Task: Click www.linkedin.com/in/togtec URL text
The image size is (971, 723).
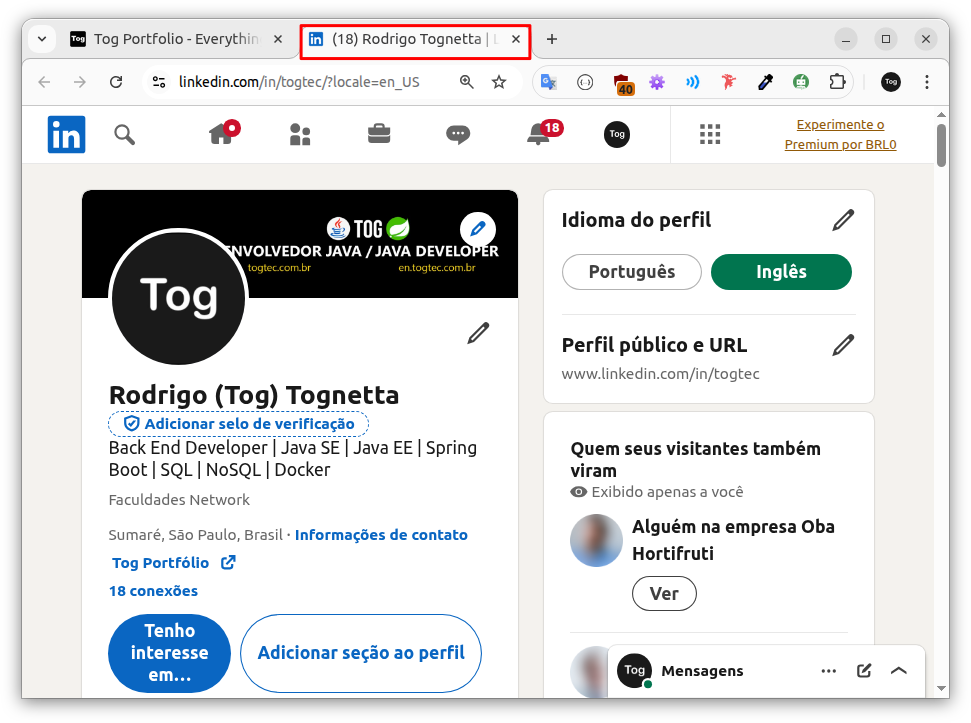Action: [x=660, y=374]
